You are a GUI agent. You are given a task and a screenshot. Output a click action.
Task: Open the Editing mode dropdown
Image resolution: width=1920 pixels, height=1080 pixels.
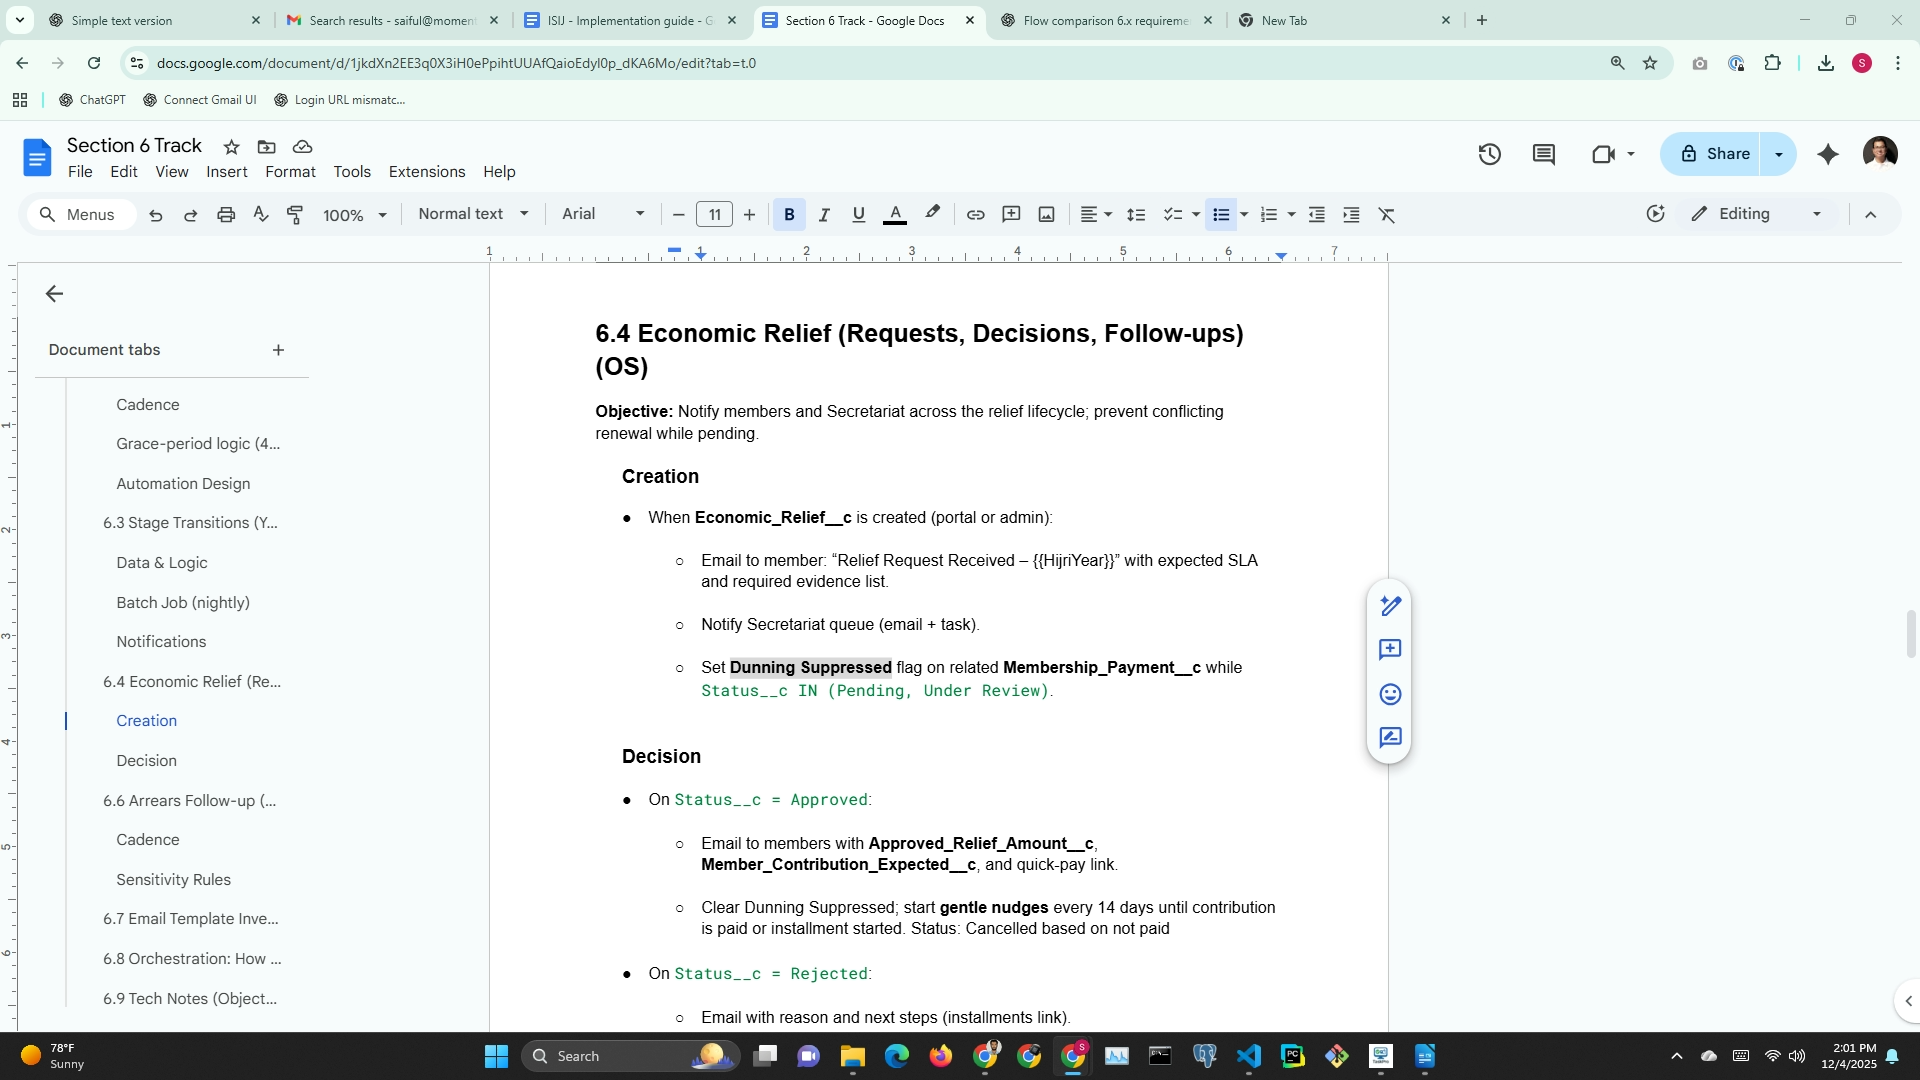[x=1756, y=214]
